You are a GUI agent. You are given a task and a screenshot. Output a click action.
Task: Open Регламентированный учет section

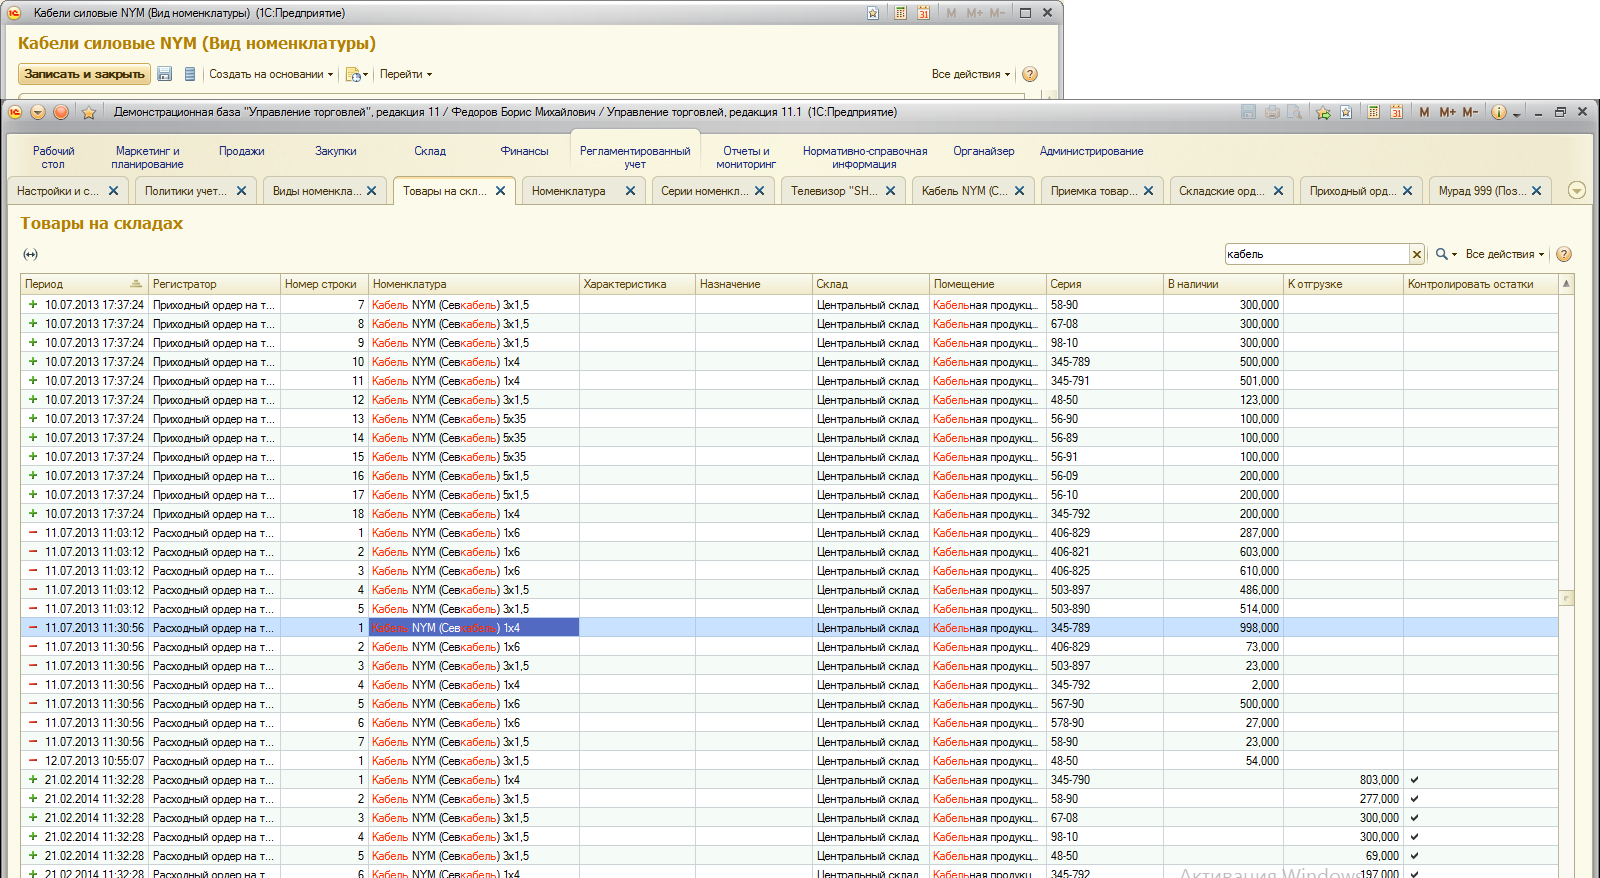tap(635, 157)
